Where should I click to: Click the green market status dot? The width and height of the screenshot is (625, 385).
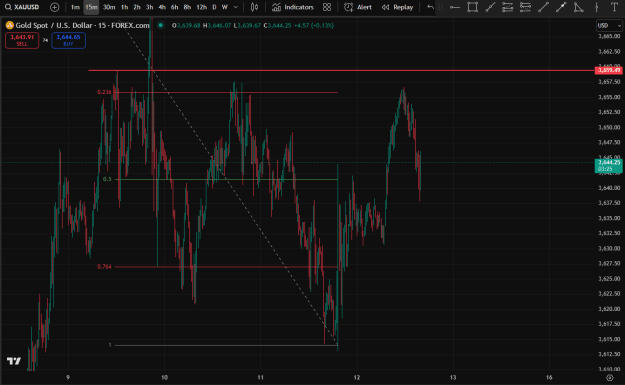pyautogui.click(x=161, y=25)
